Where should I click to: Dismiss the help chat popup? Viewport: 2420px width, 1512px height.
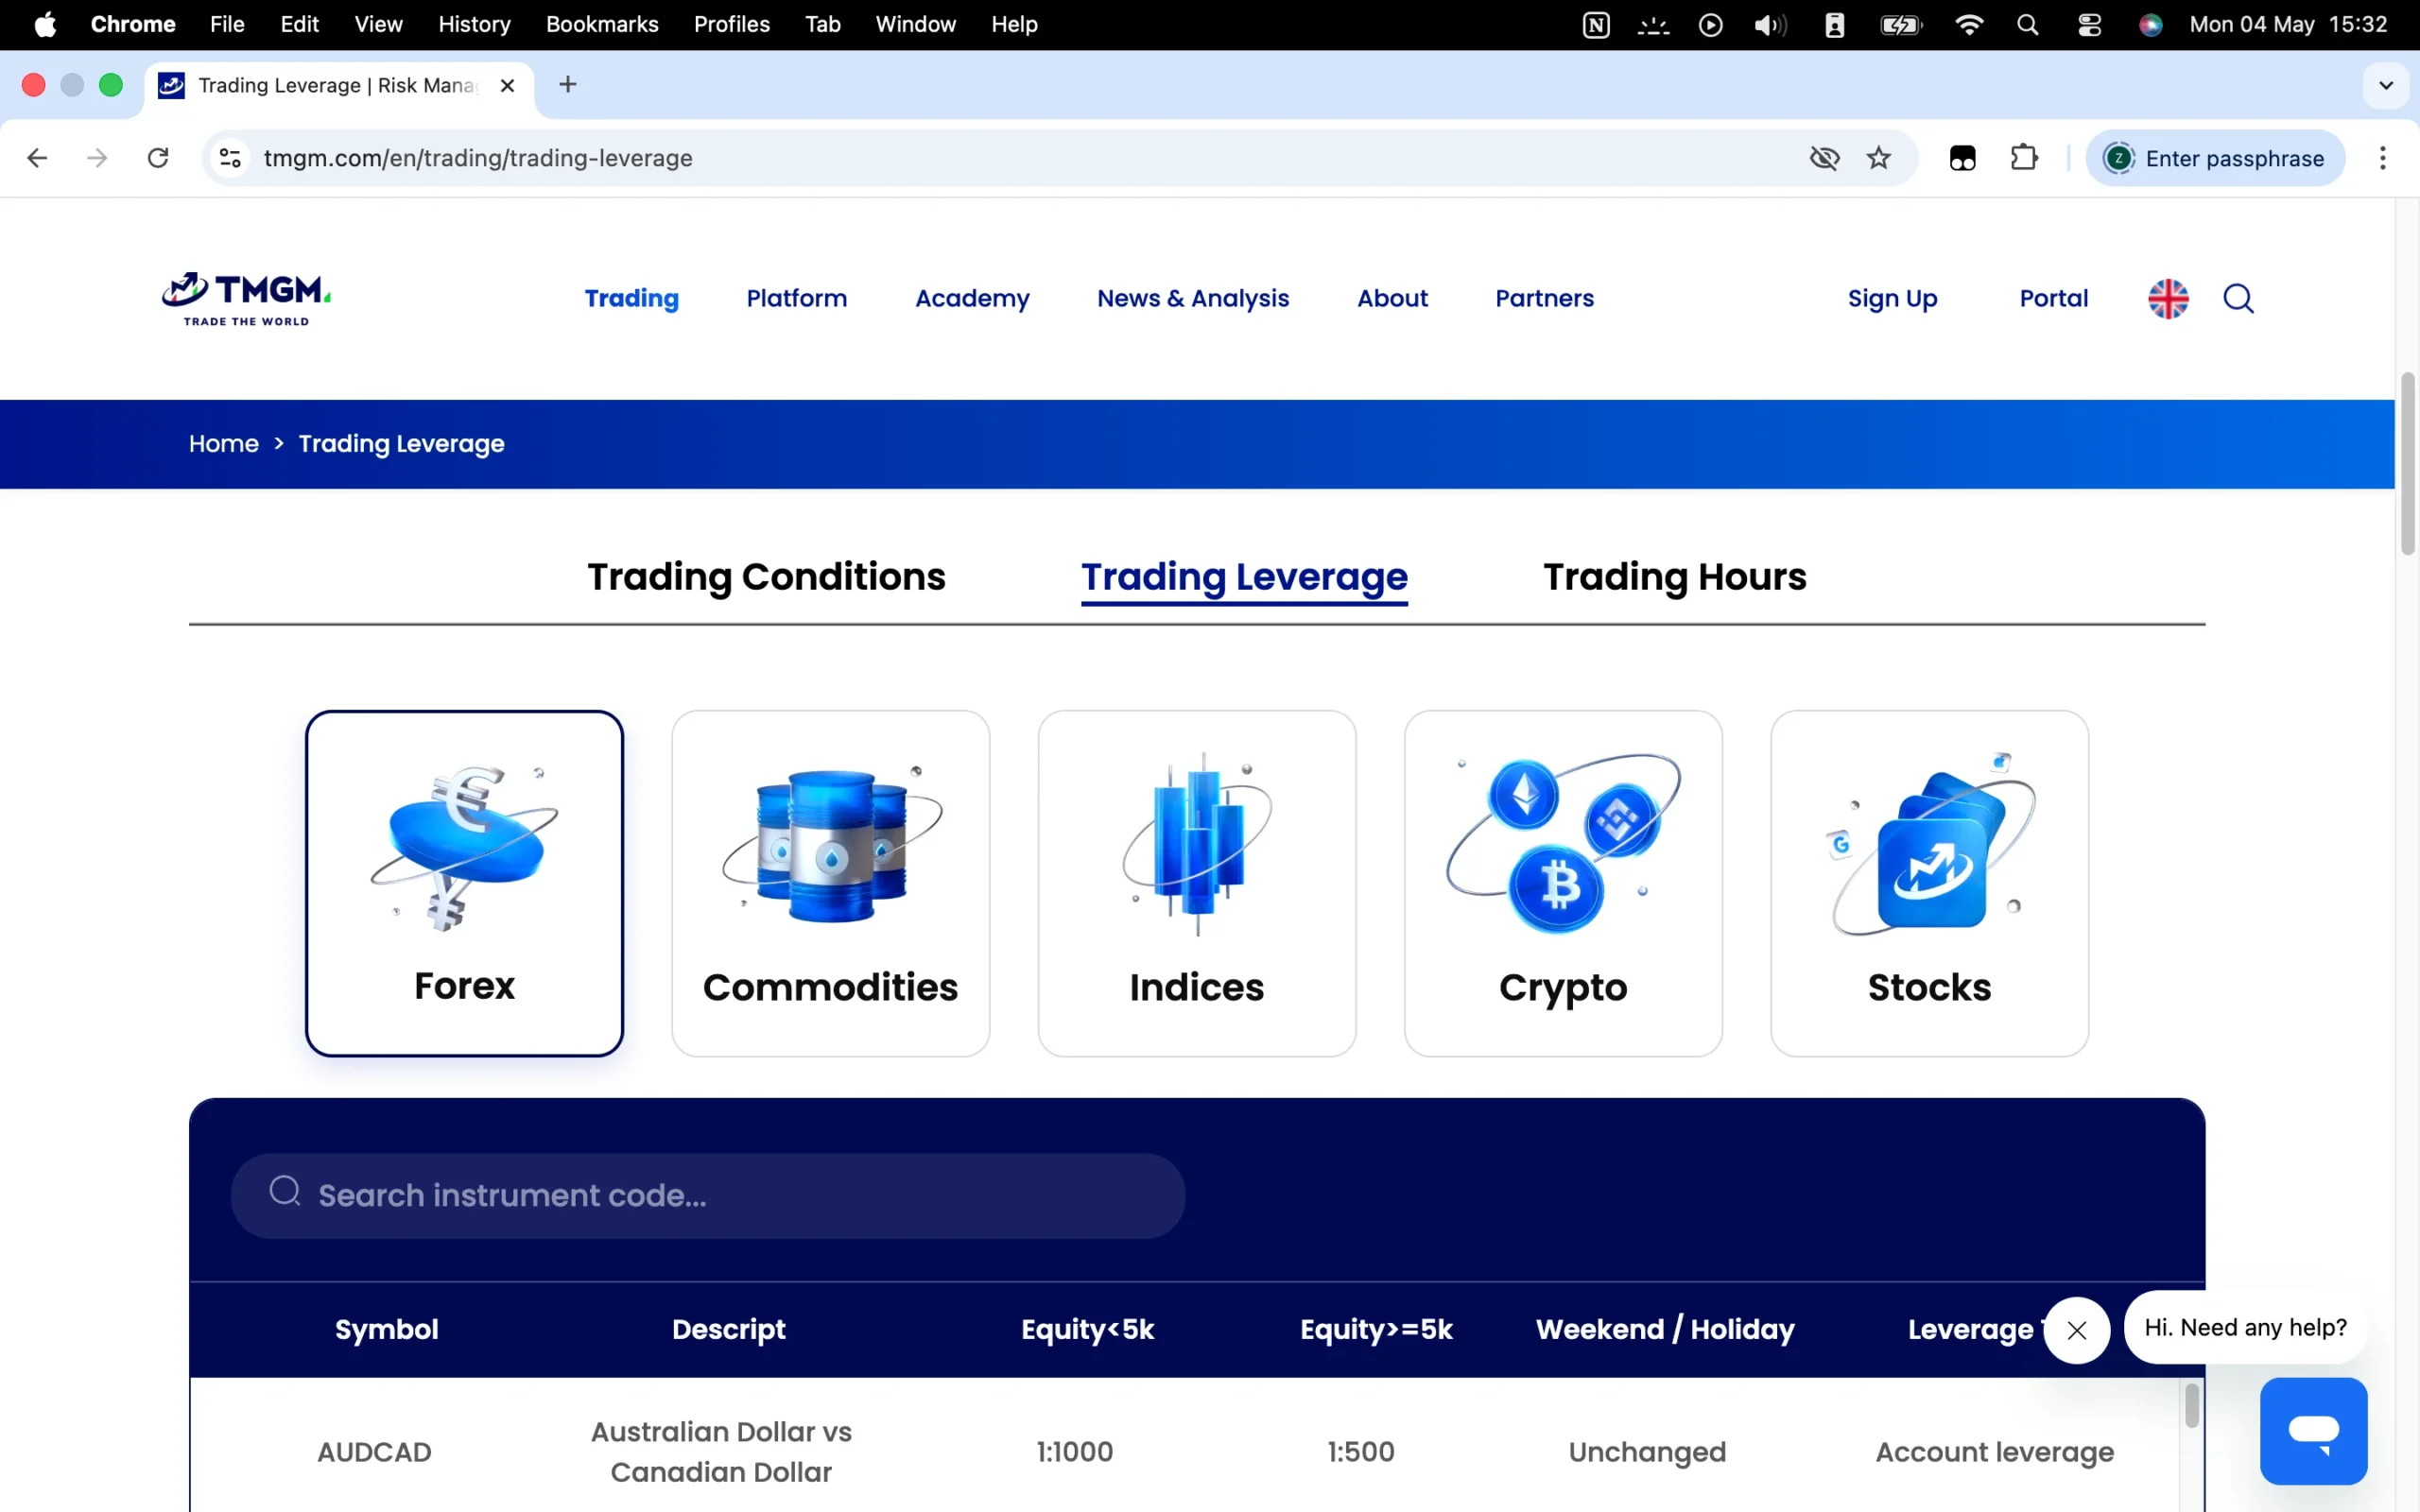(x=2076, y=1329)
